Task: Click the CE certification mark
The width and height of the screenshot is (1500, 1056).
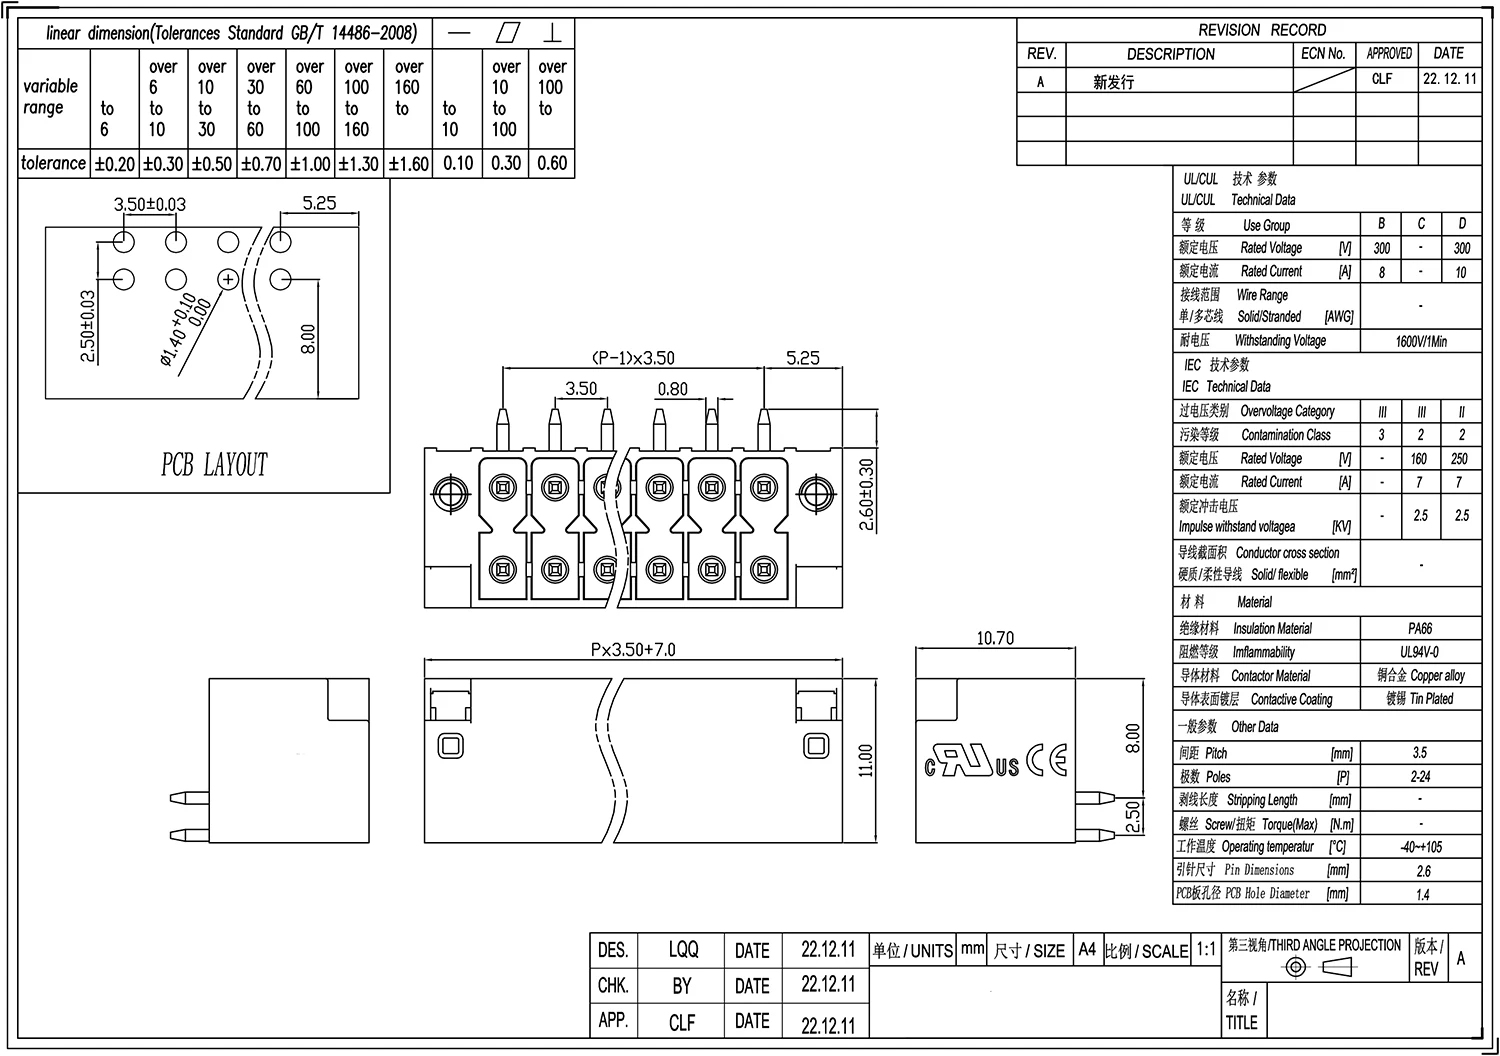Action: coord(1047,761)
